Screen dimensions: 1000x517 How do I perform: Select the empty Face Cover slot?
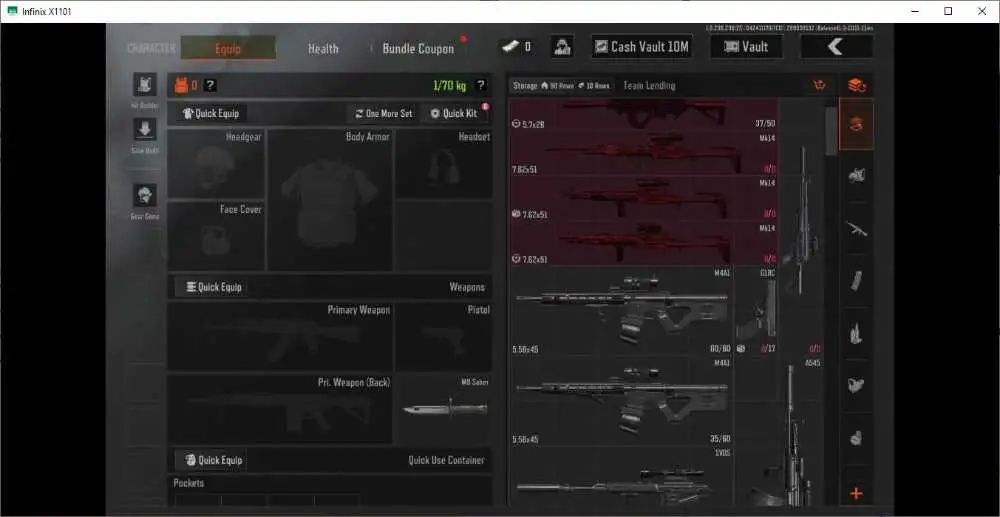point(216,236)
